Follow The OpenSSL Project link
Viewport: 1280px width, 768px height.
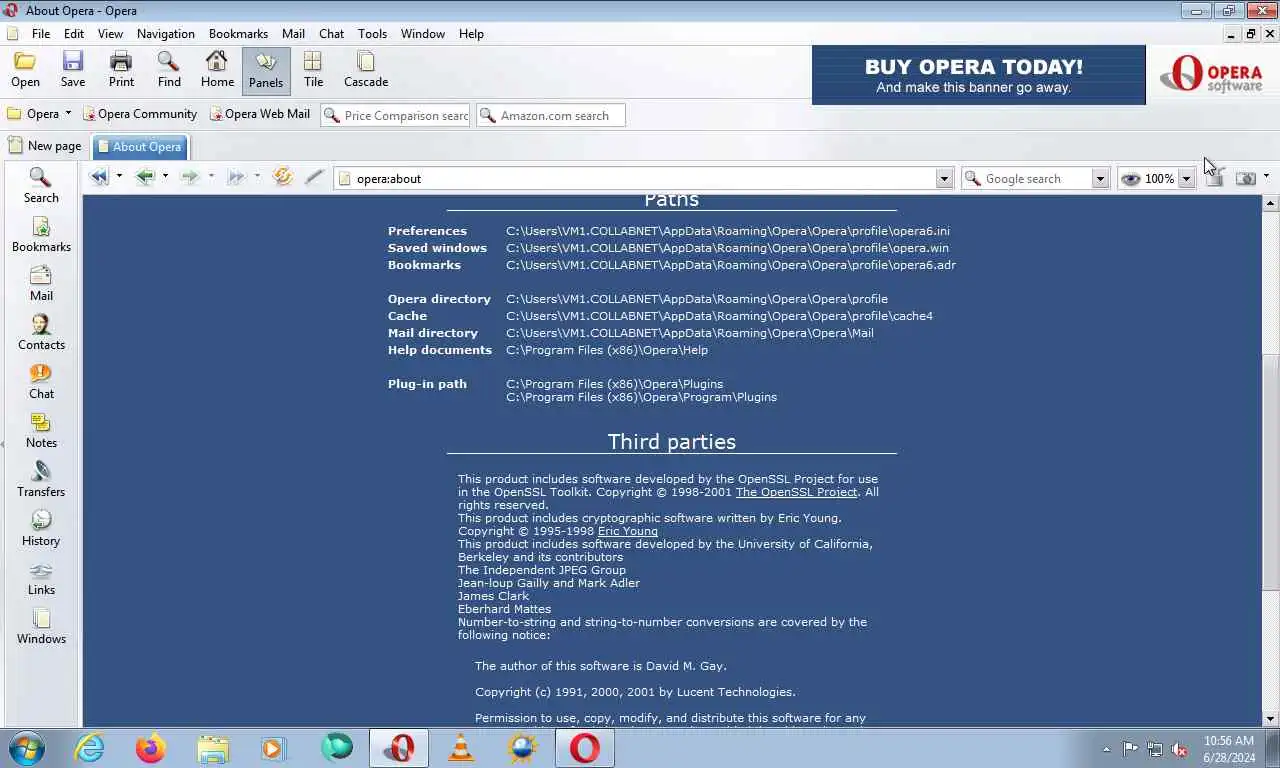pos(796,492)
